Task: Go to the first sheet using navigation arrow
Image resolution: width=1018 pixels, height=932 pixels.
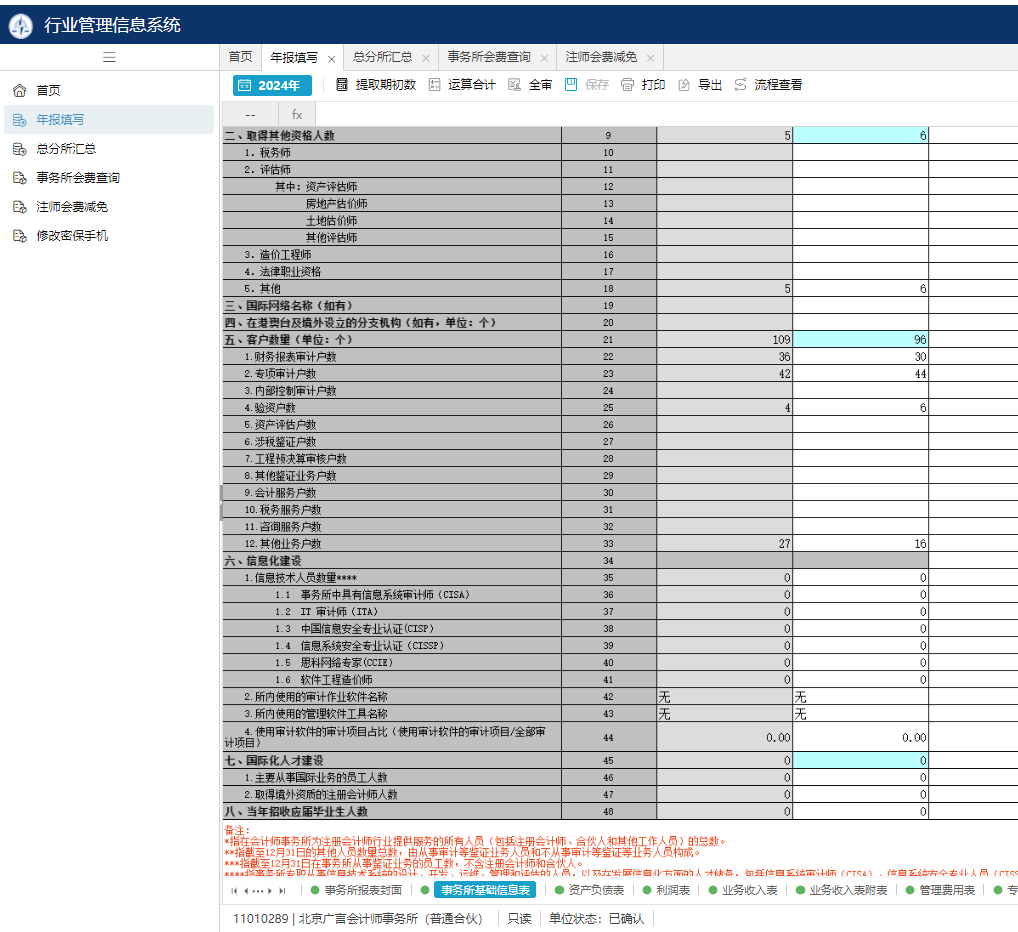Action: (234, 890)
